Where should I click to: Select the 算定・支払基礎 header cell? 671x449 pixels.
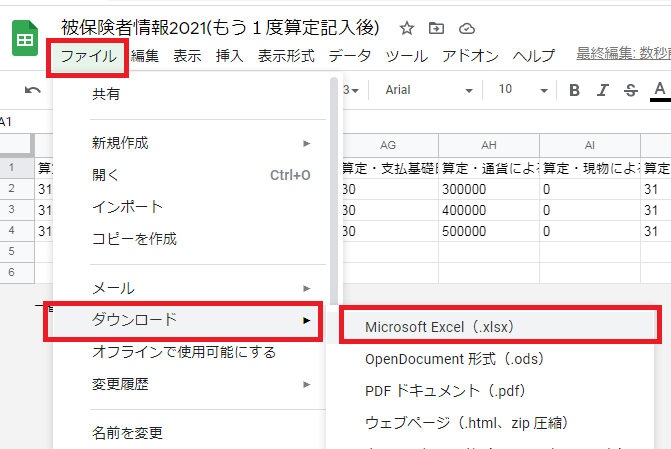click(390, 168)
